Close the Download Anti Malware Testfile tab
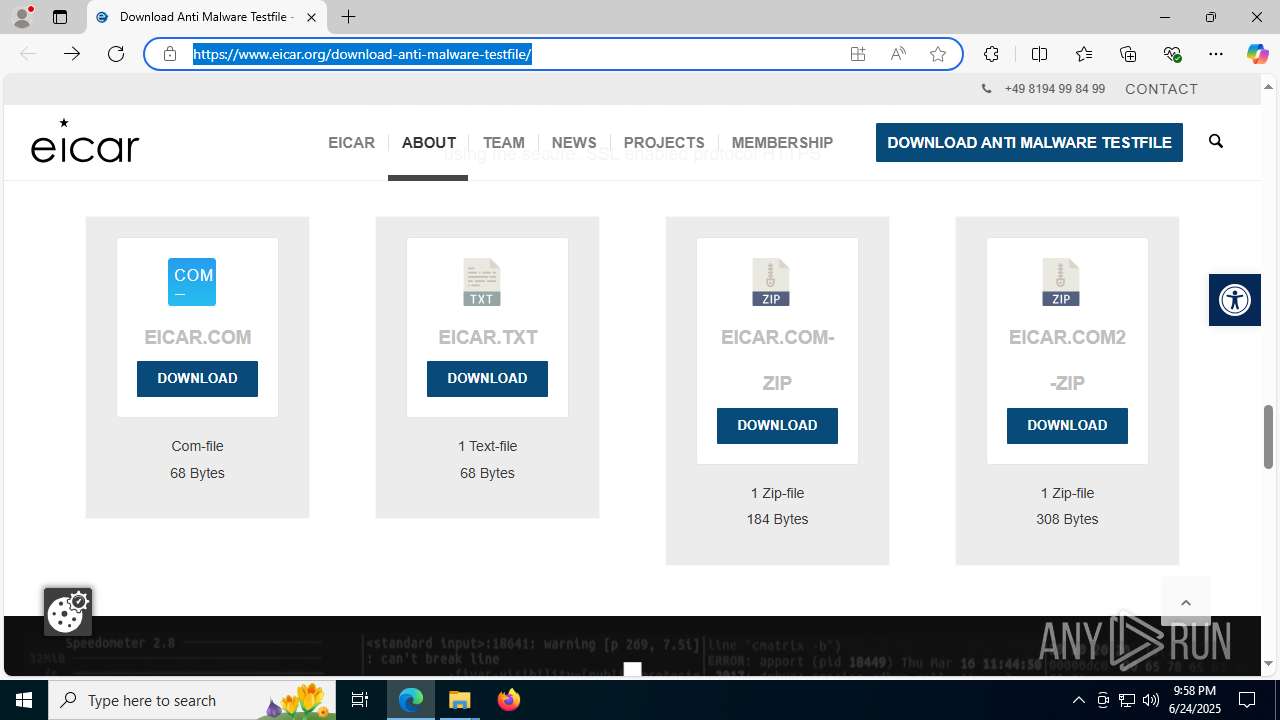Screen dimensions: 1280x720 click(311, 17)
